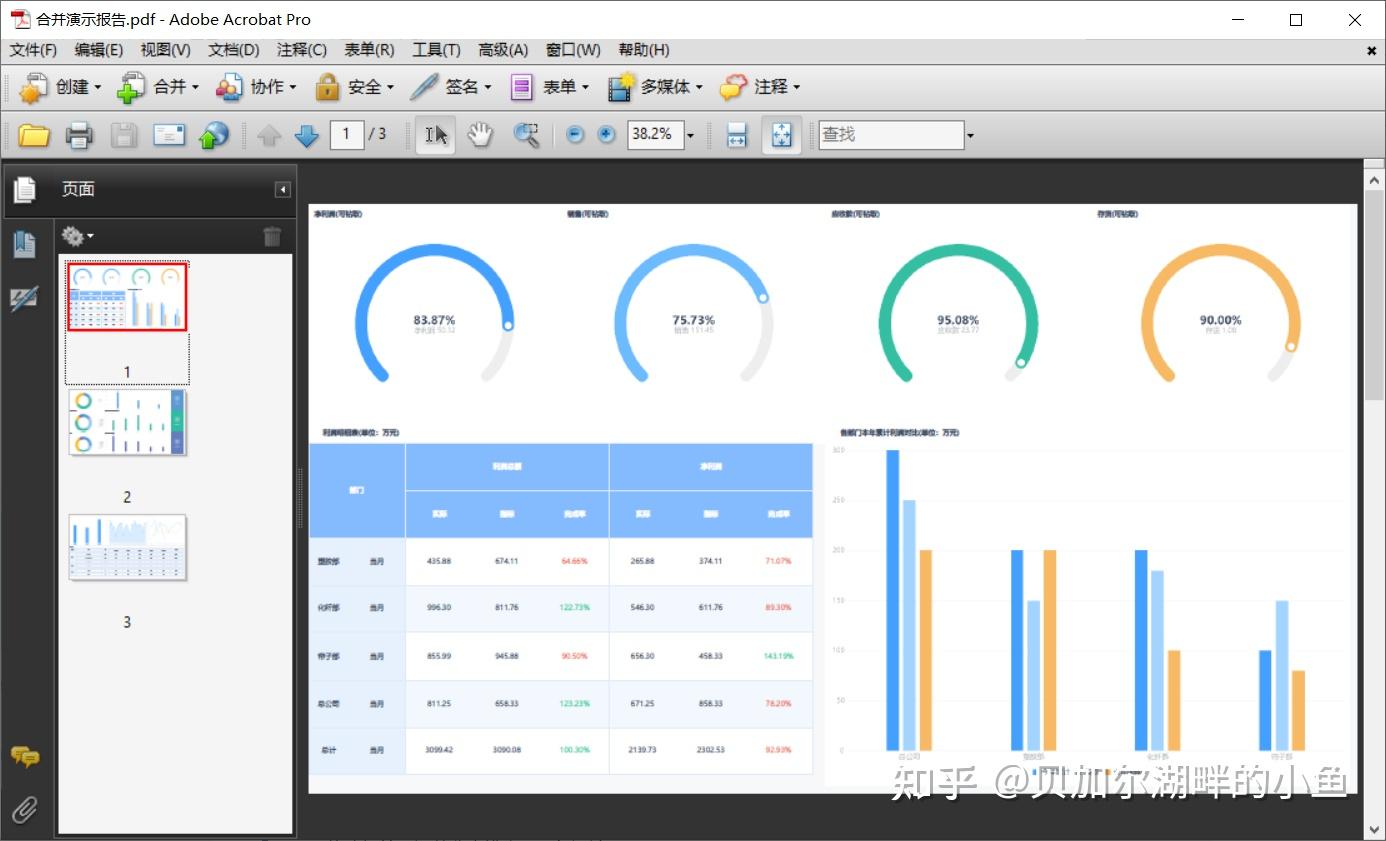1386x841 pixels.
Task: Open a file with the folder icon
Action: point(33,134)
